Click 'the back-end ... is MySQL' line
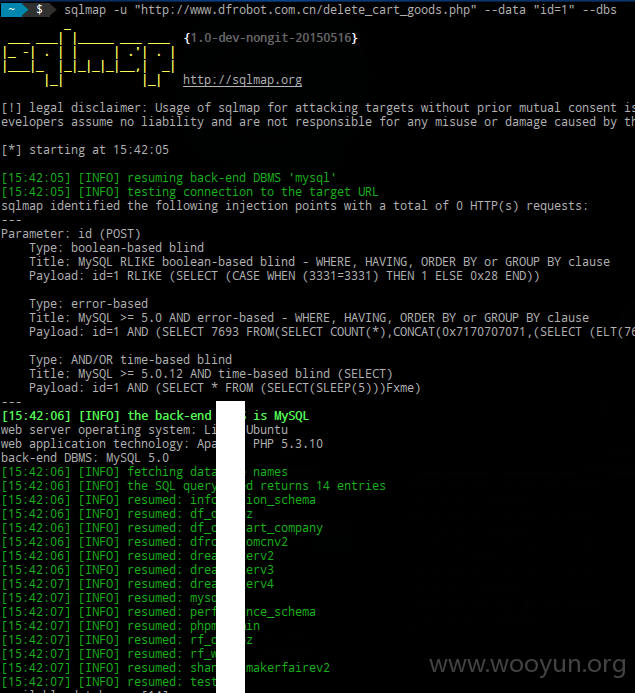The width and height of the screenshot is (635, 693). (155, 416)
